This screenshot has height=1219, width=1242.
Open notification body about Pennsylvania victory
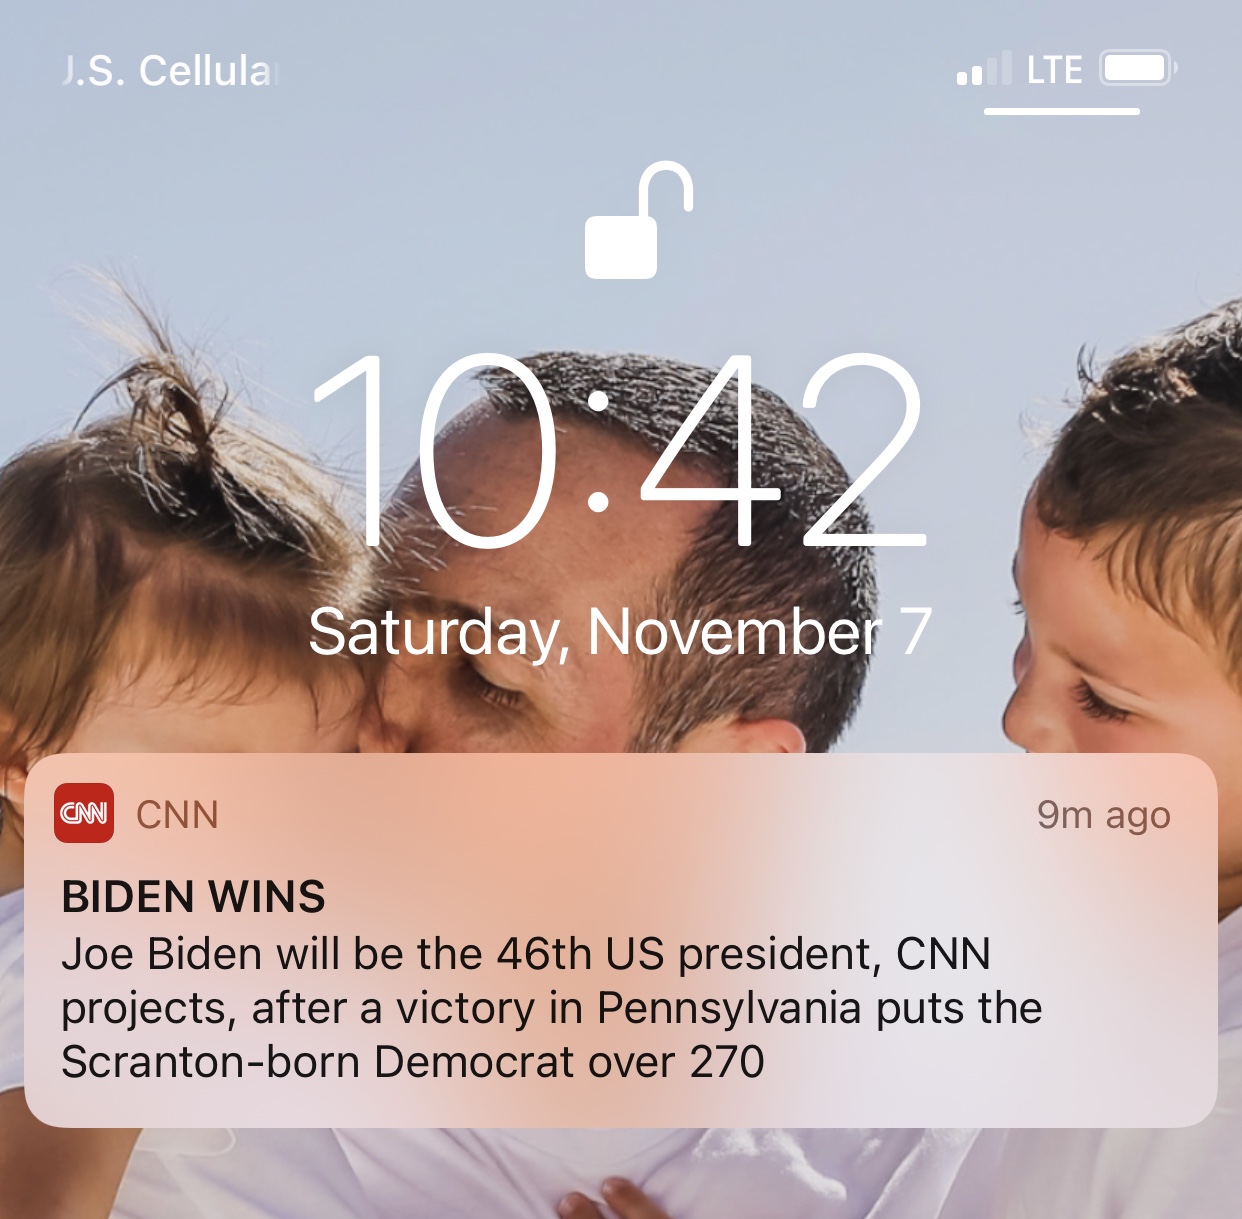551,1008
